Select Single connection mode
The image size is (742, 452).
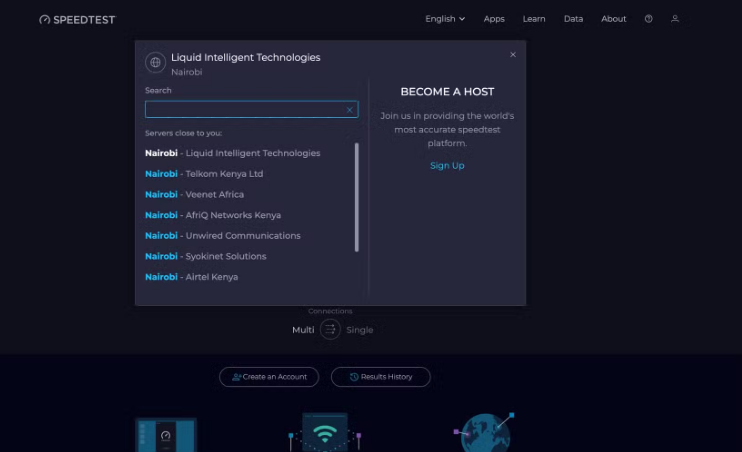360,330
